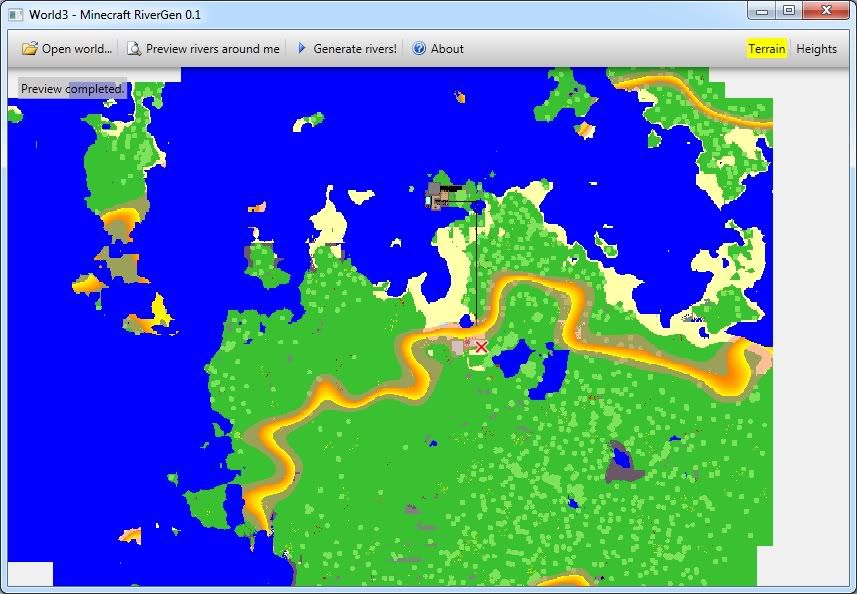Open the About label

447,49
